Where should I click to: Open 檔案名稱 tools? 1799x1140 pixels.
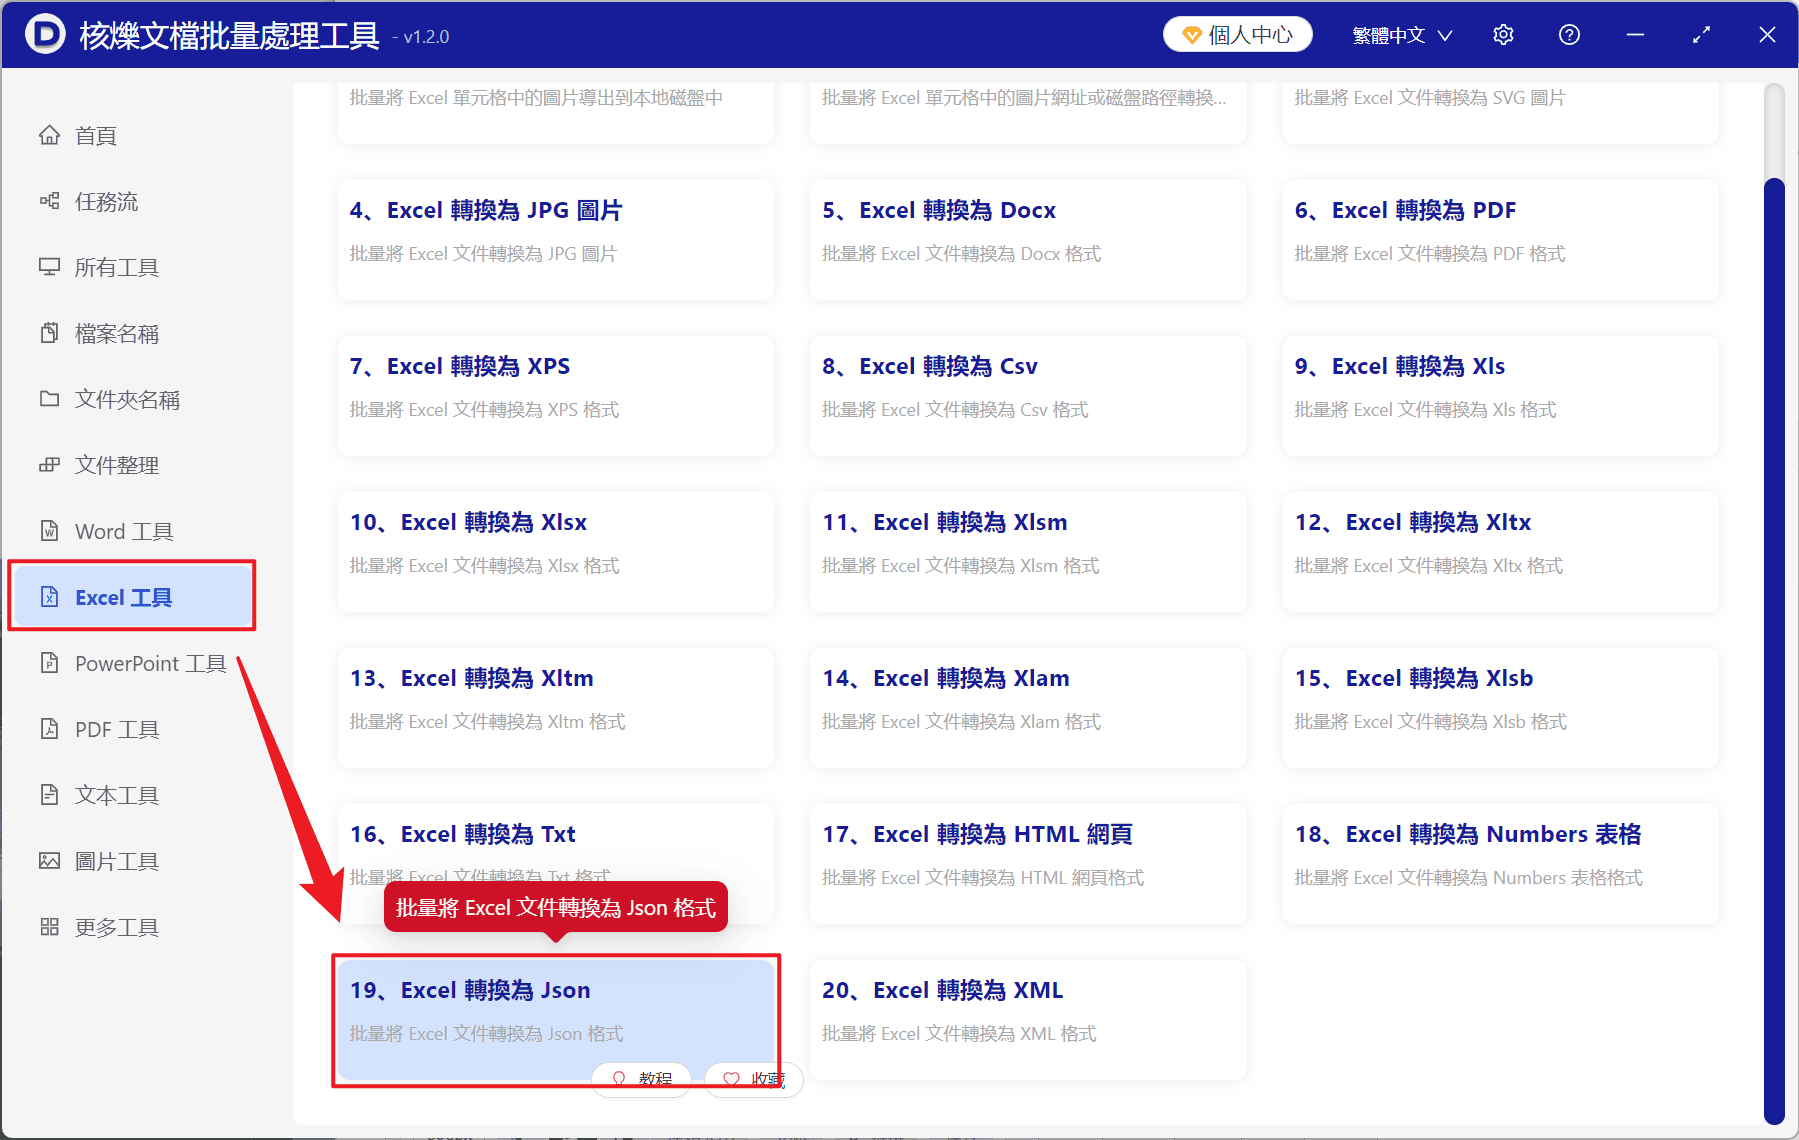131,333
